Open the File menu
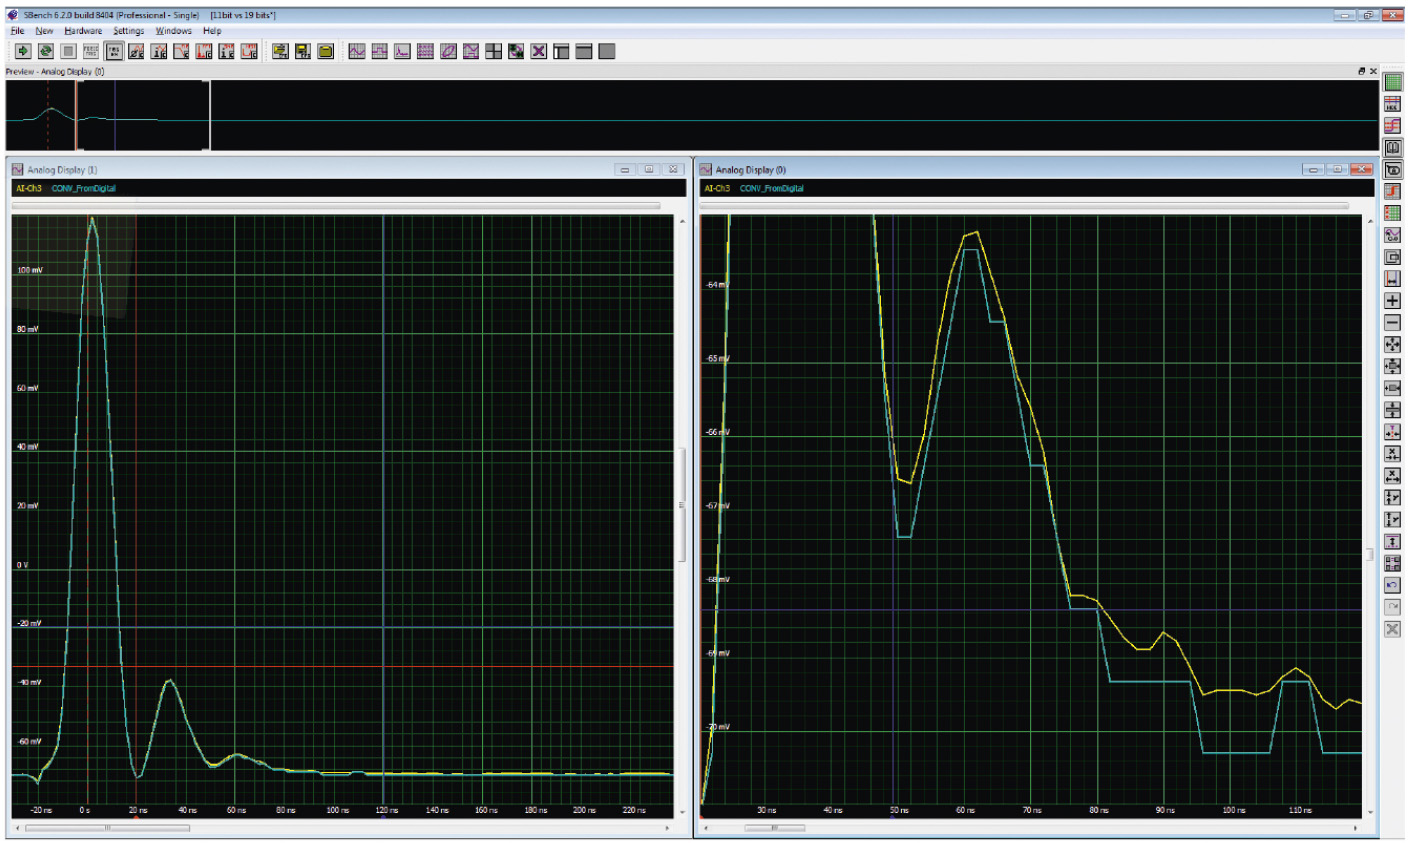The height and width of the screenshot is (843, 1412). pyautogui.click(x=17, y=31)
